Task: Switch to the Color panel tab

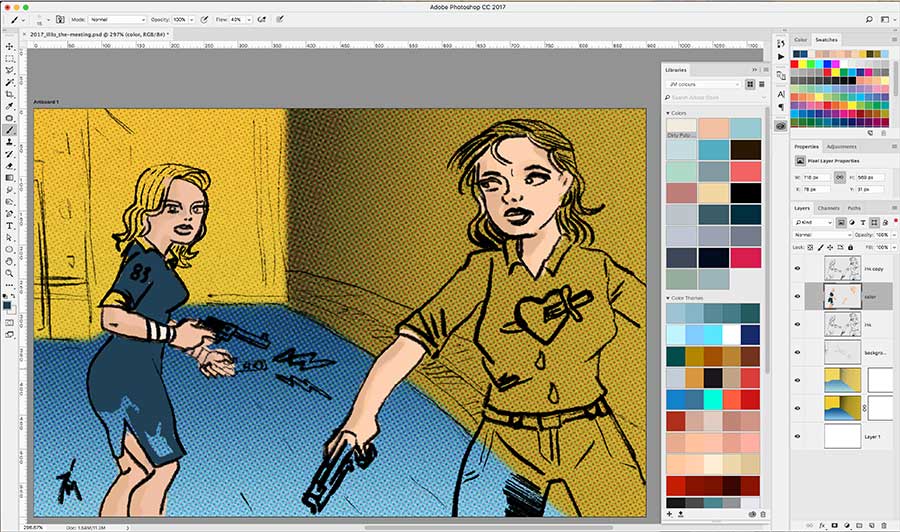Action: click(x=801, y=39)
